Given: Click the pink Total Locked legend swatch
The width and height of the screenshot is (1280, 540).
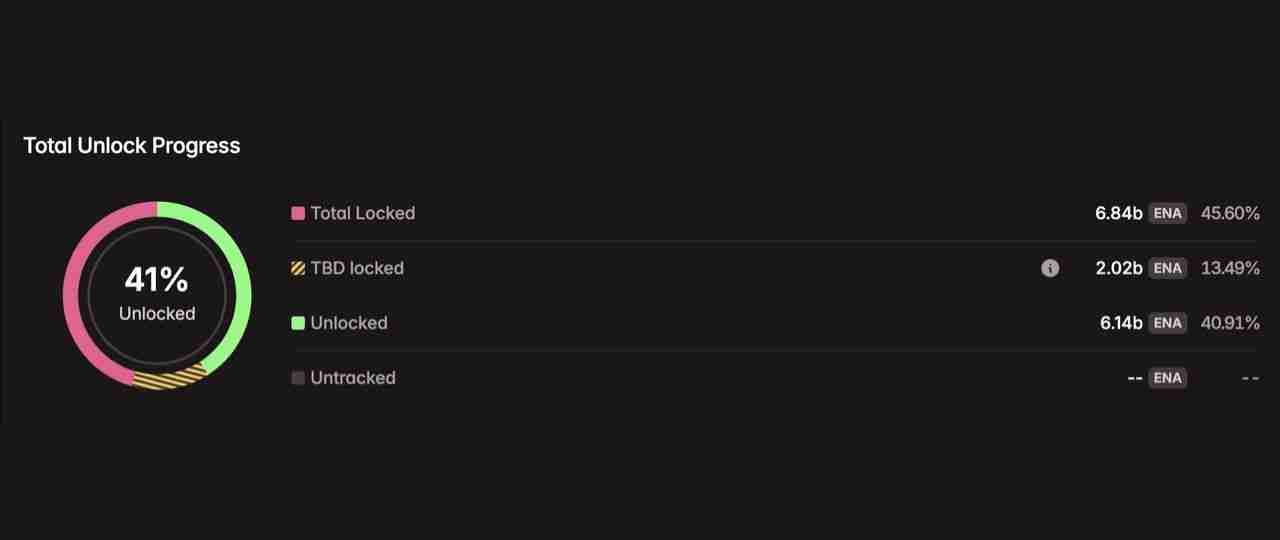Looking at the screenshot, I should pyautogui.click(x=298, y=213).
